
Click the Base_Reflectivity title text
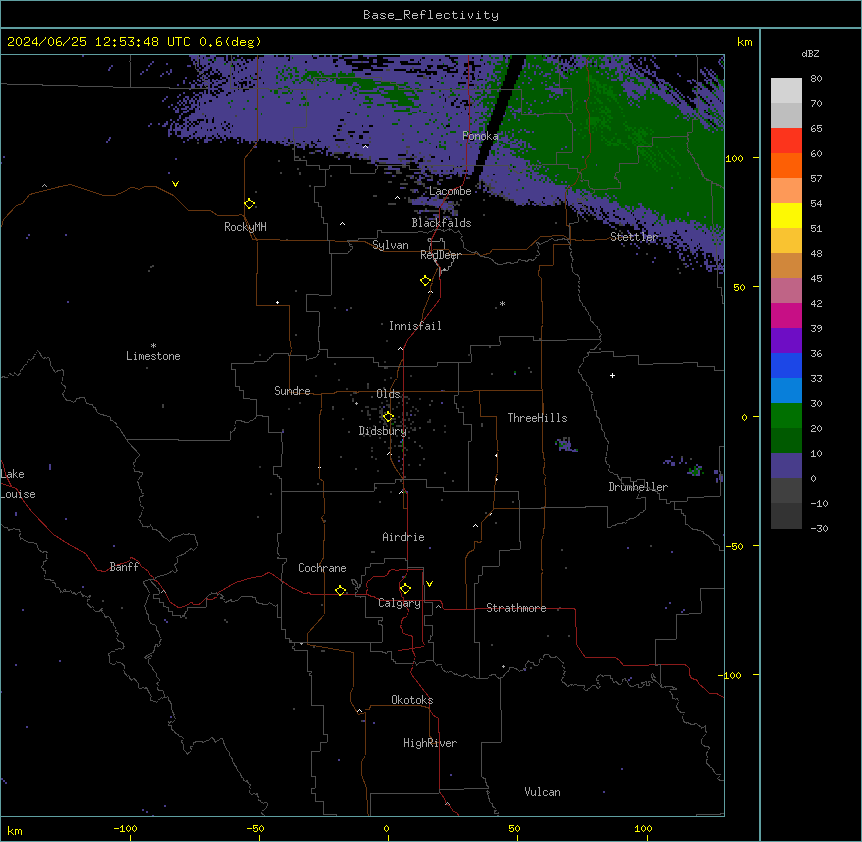pos(431,15)
